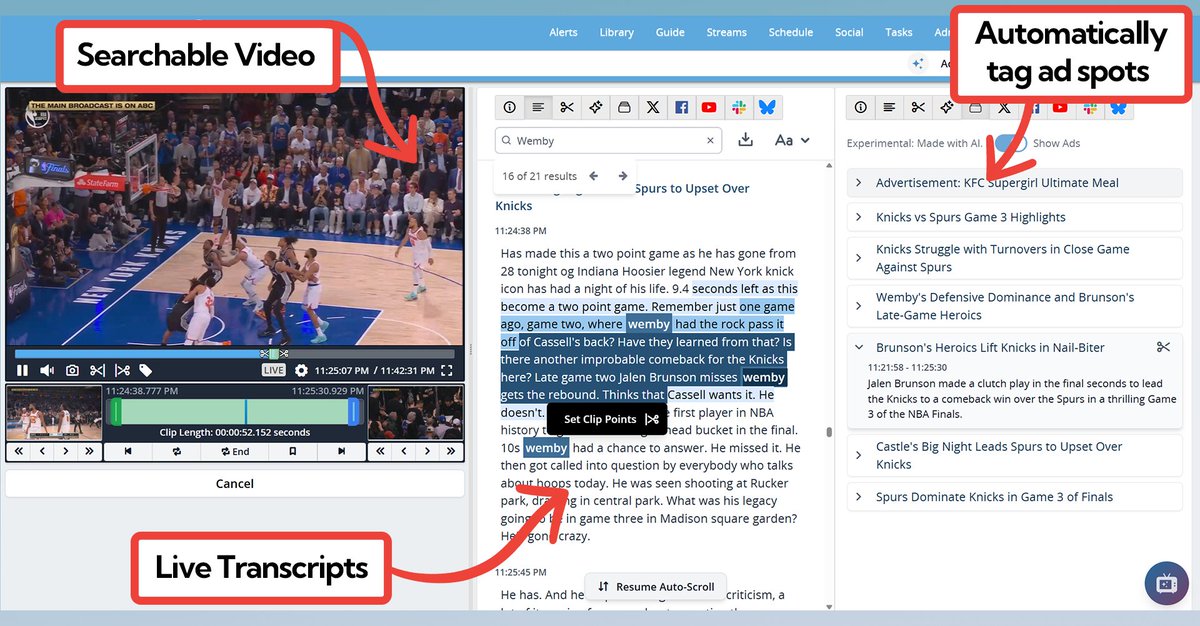1200x626 pixels.
Task: Click the loop End button
Action: (235, 451)
